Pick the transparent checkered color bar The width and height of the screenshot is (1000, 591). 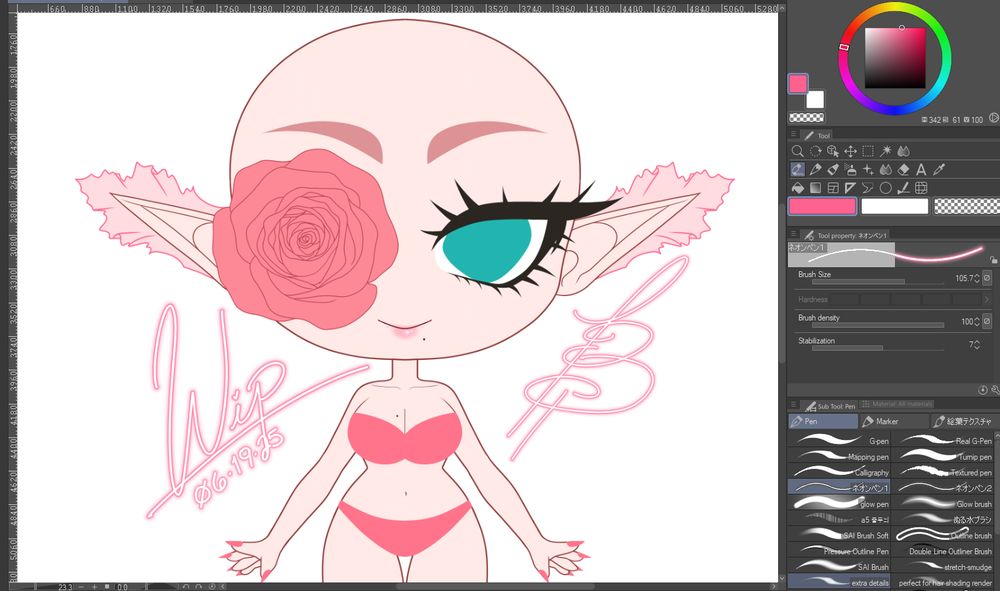click(967, 206)
